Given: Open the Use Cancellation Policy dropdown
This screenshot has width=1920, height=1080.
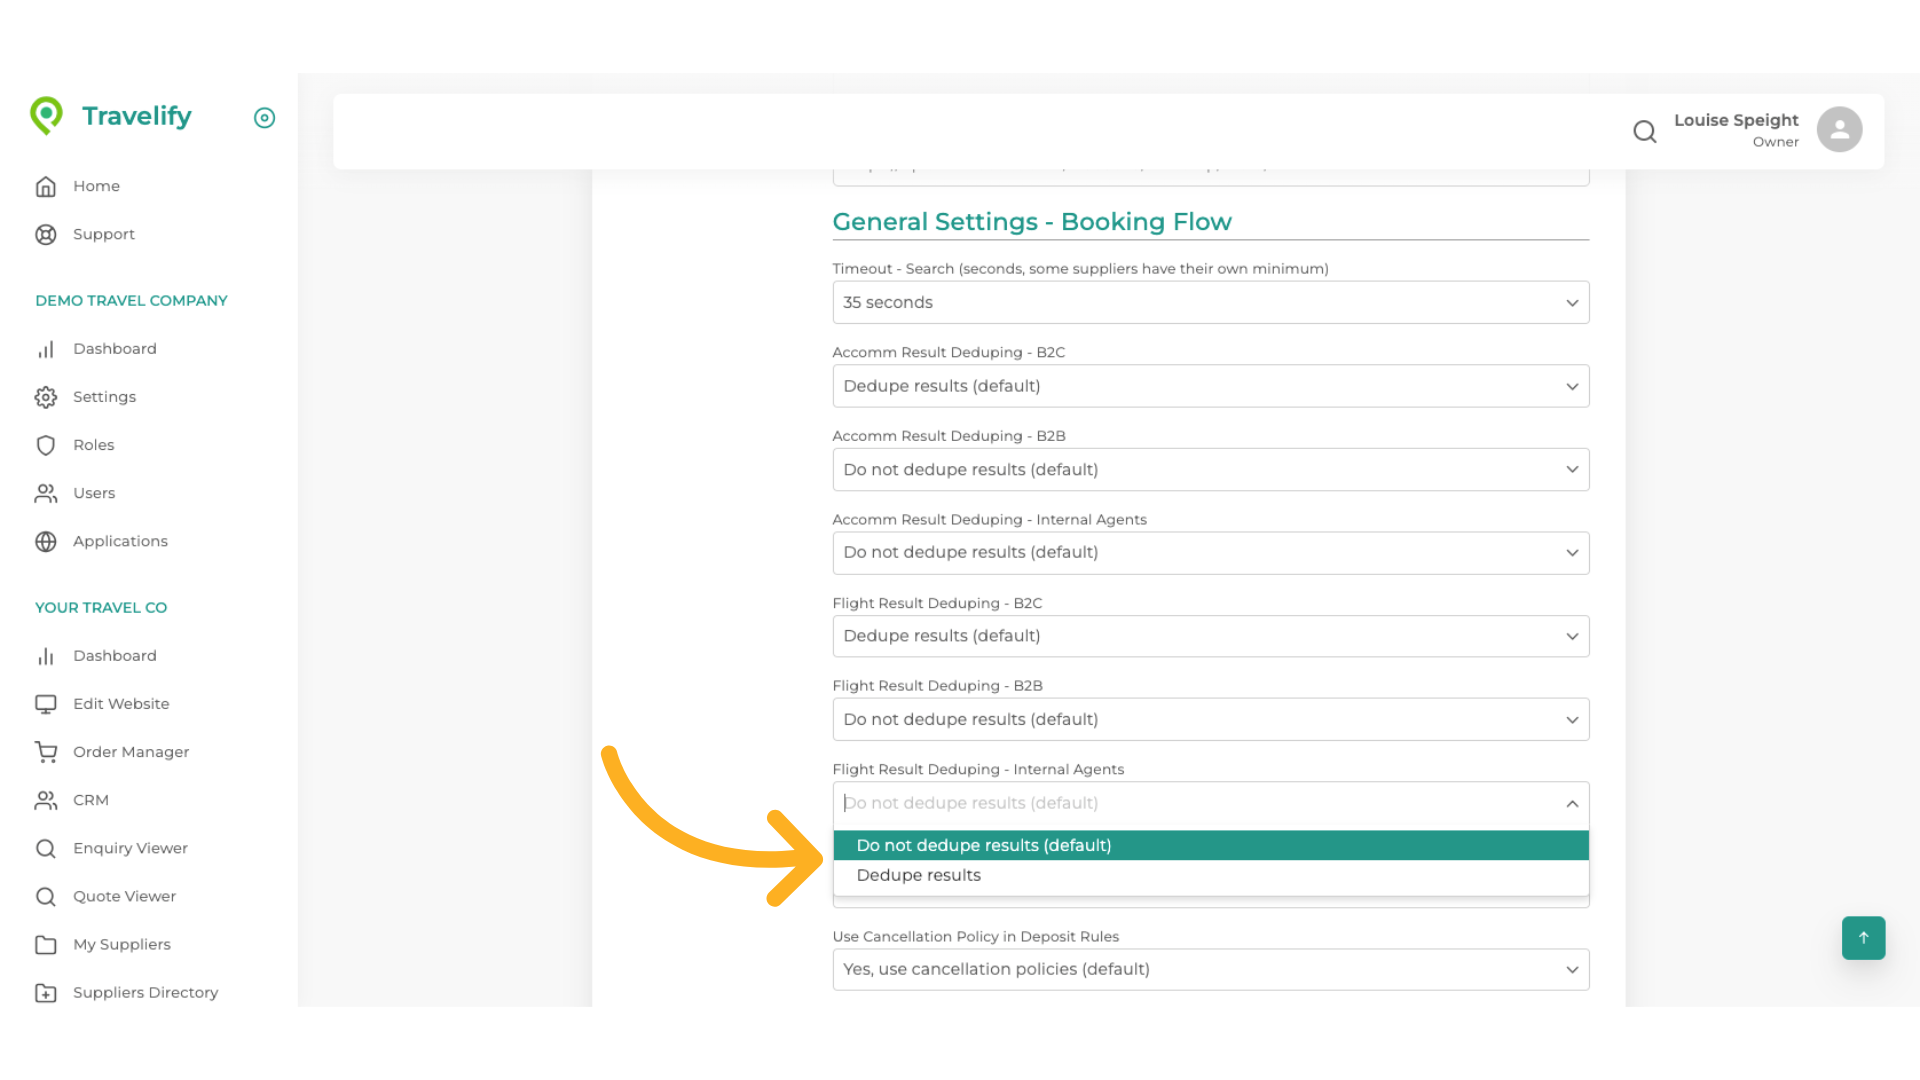Looking at the screenshot, I should coord(1210,969).
